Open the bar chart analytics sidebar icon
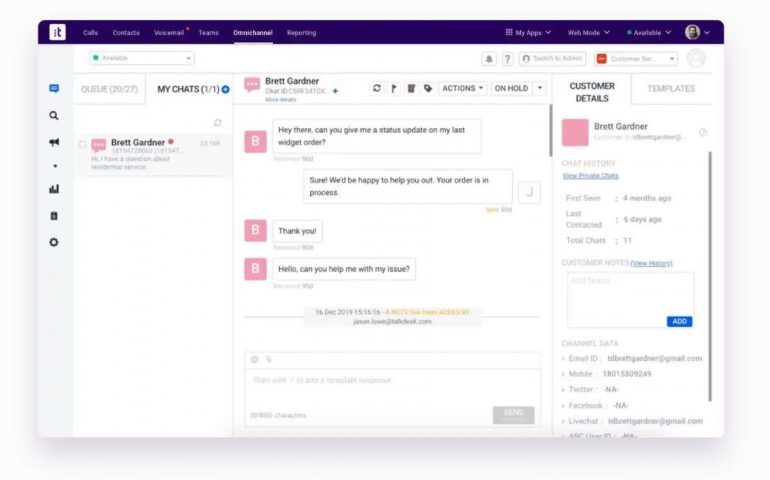 pyautogui.click(x=54, y=189)
